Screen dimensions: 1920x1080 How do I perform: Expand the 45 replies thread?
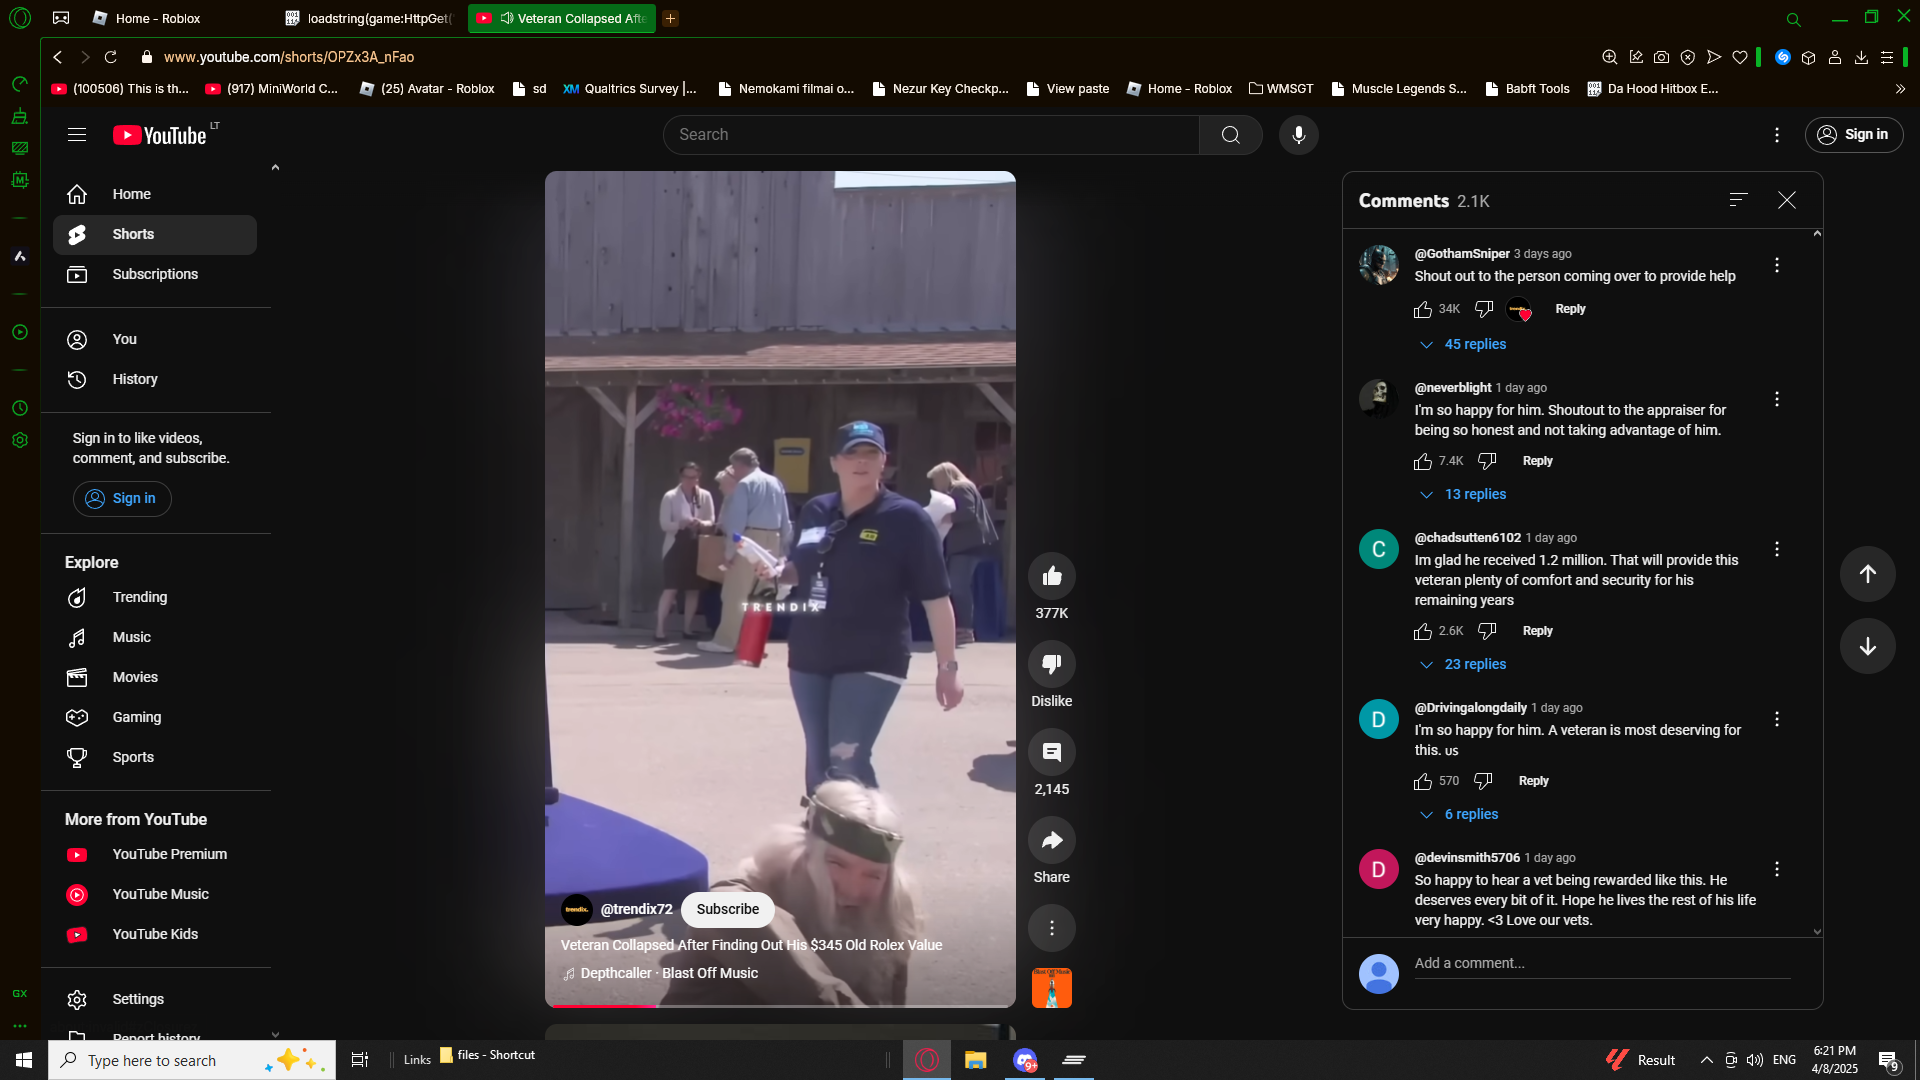1474,344
